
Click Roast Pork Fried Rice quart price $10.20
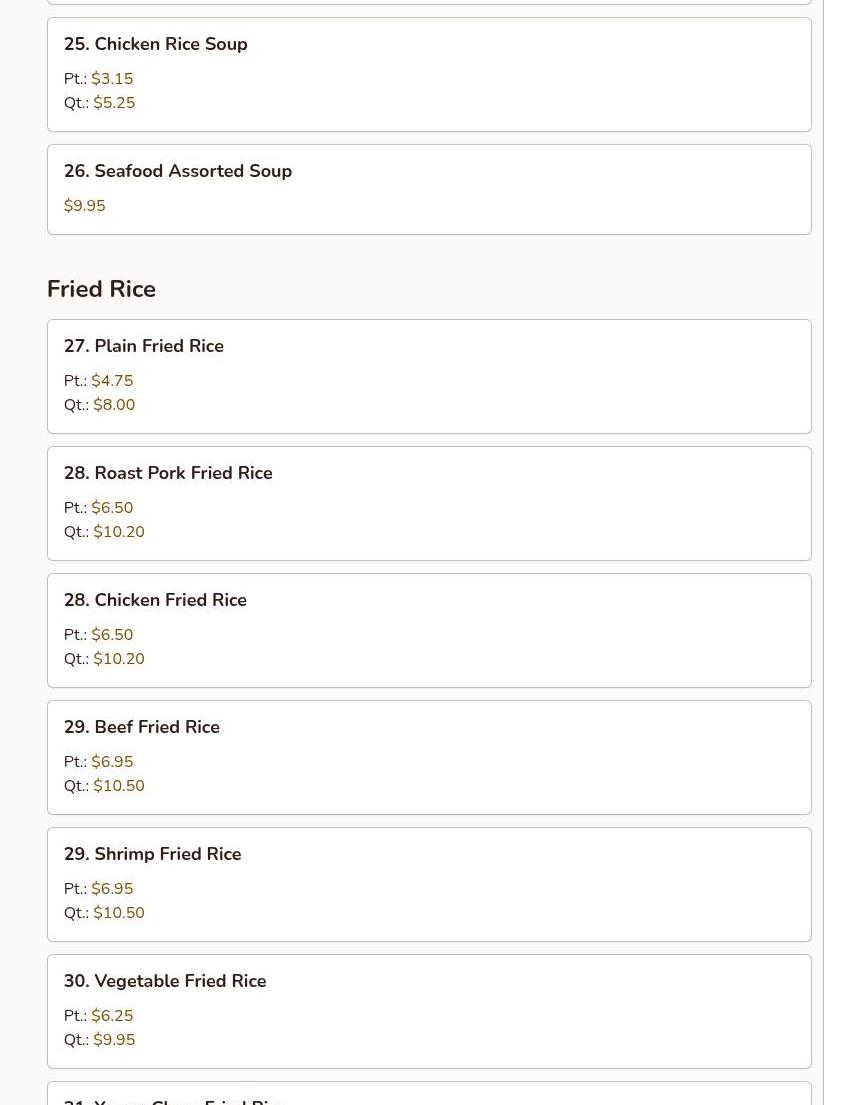click(x=119, y=532)
